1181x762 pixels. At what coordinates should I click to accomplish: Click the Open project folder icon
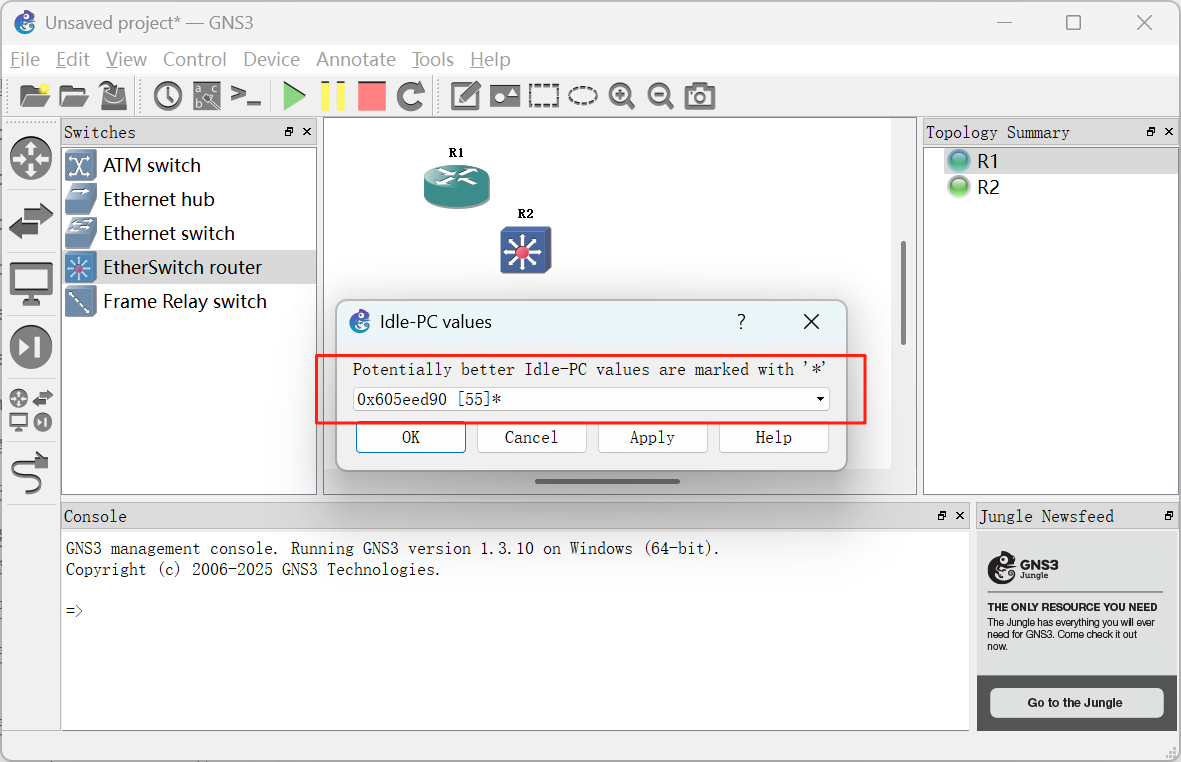(x=74, y=96)
